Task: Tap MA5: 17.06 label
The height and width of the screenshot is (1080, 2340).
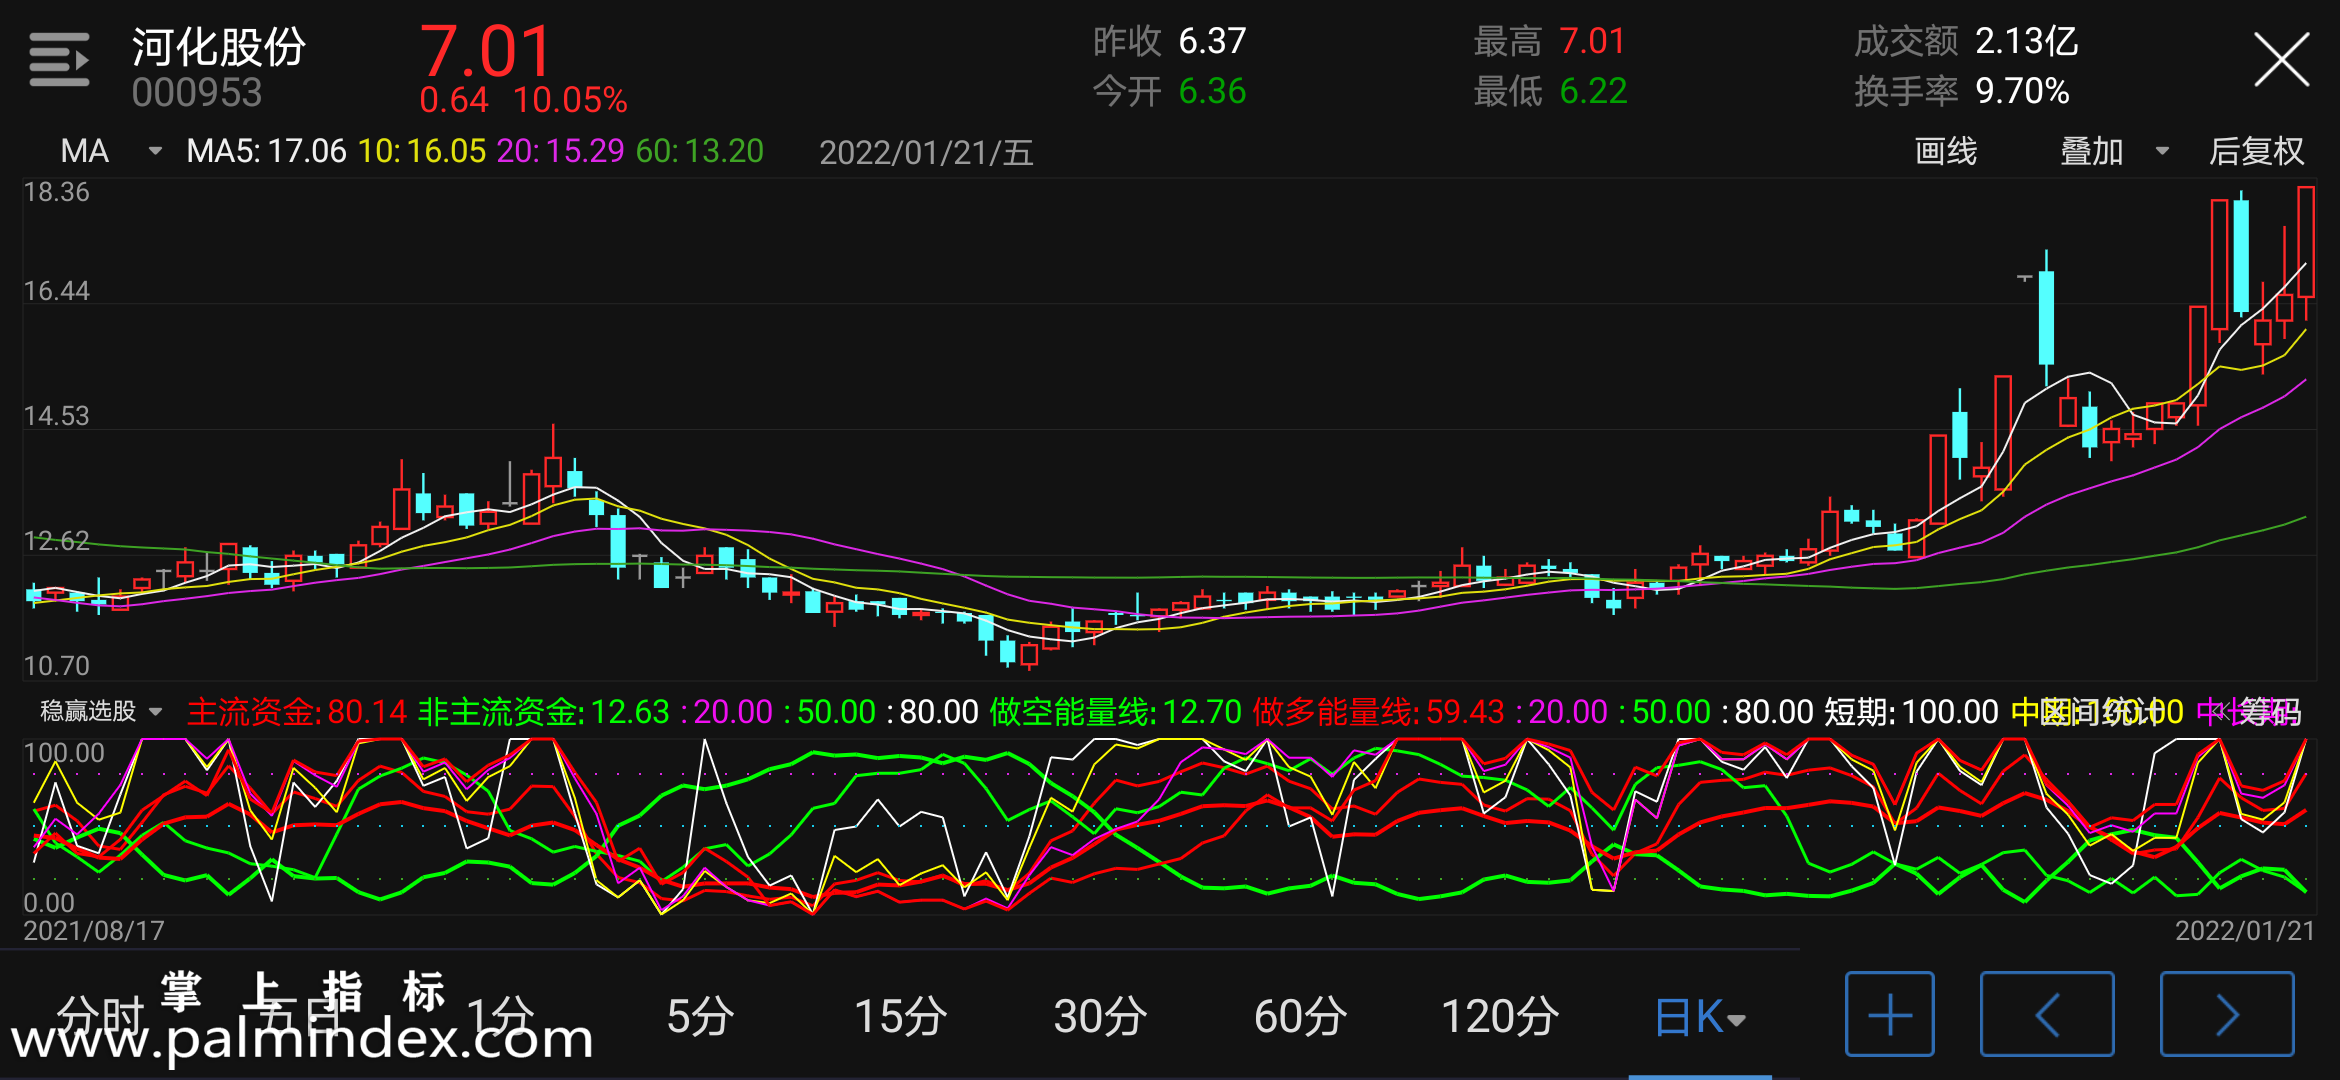Action: click(x=266, y=151)
